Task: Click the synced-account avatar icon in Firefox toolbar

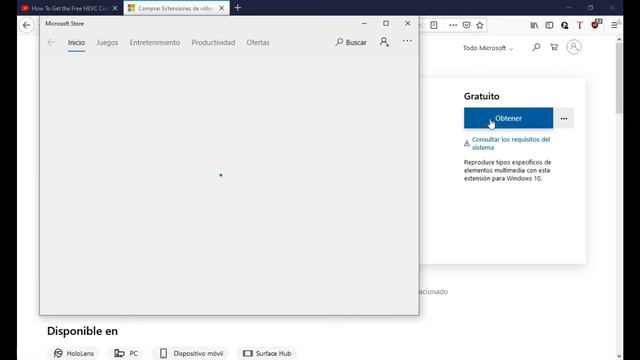Action: click(x=564, y=25)
